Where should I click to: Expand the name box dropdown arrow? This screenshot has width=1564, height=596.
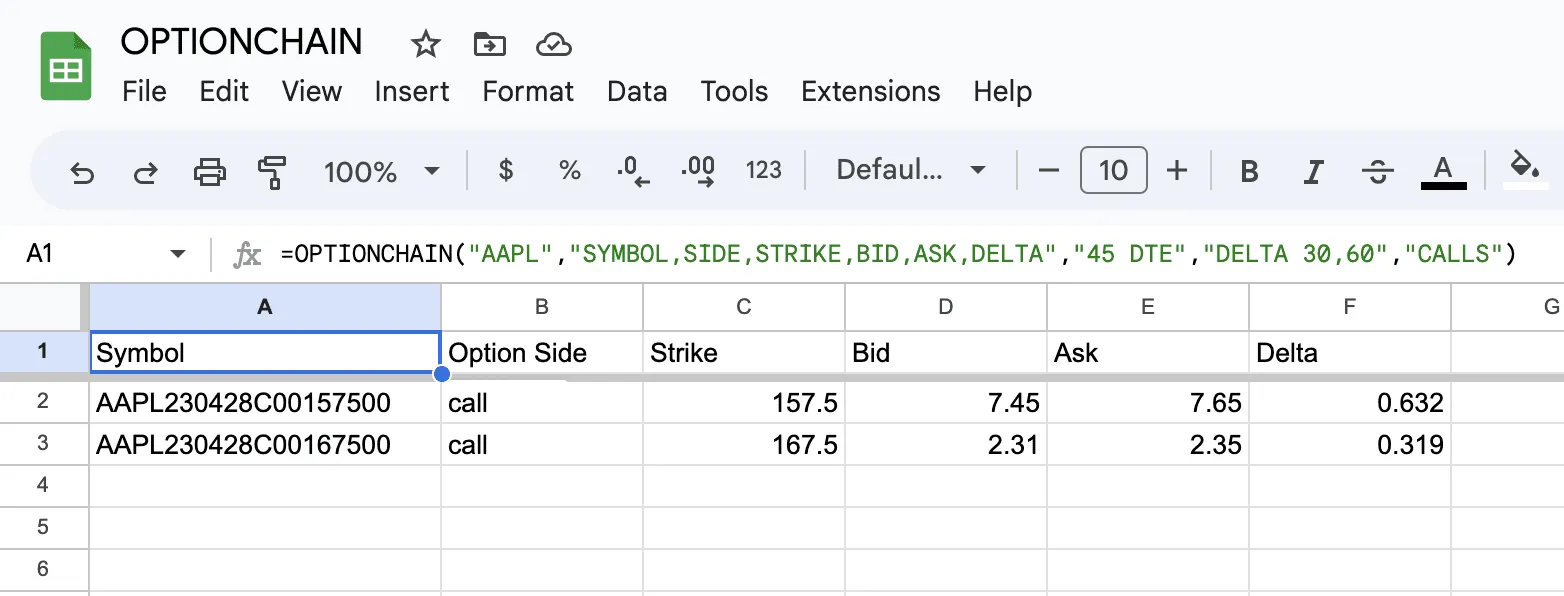pyautogui.click(x=178, y=254)
